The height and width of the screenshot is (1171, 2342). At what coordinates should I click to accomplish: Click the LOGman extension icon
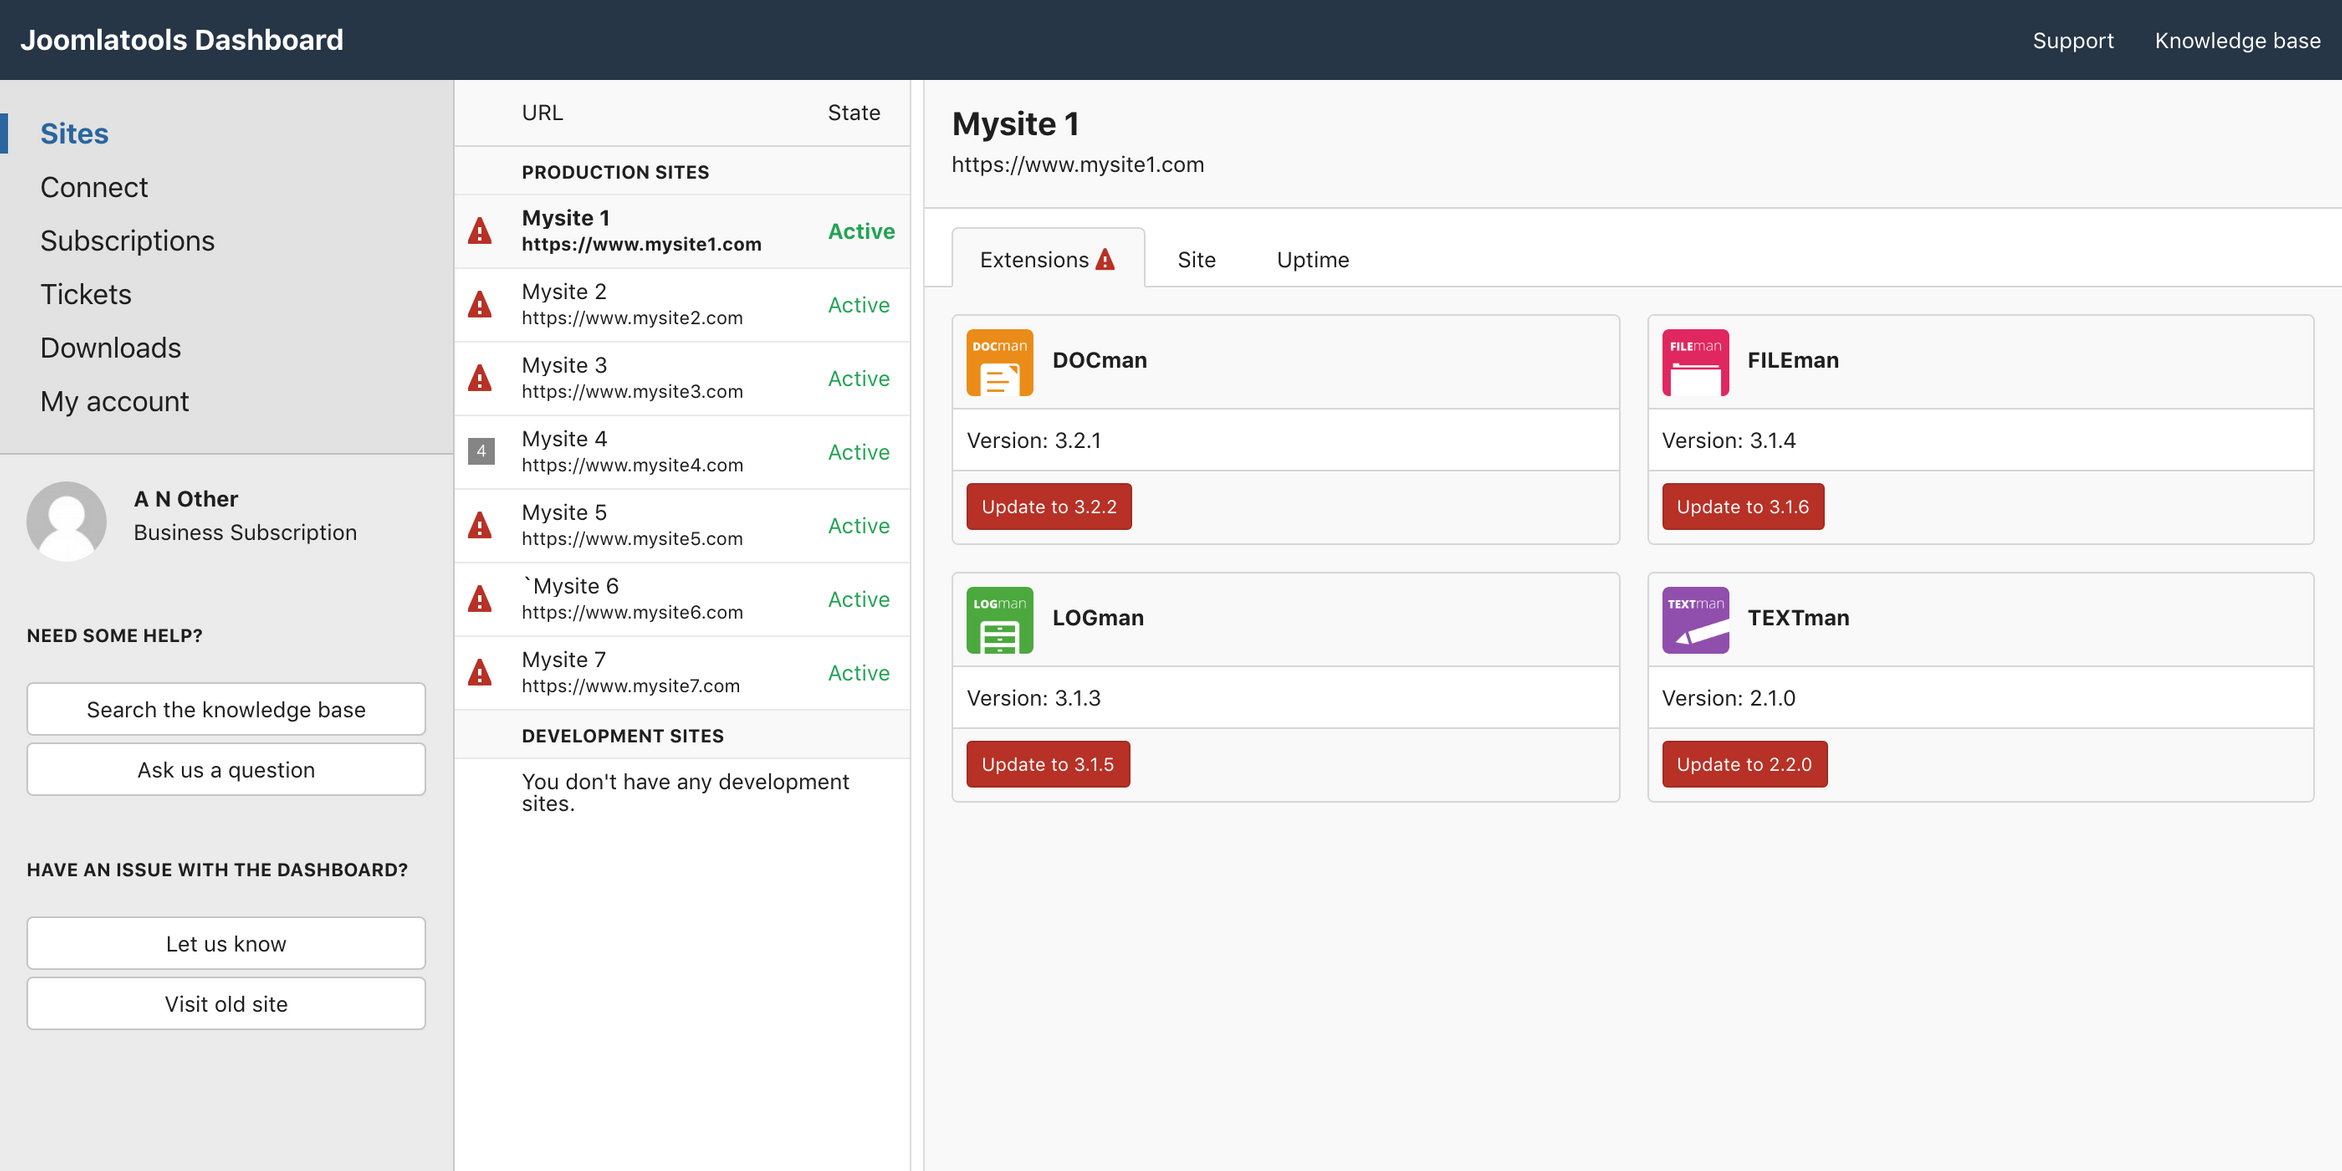[x=999, y=620]
